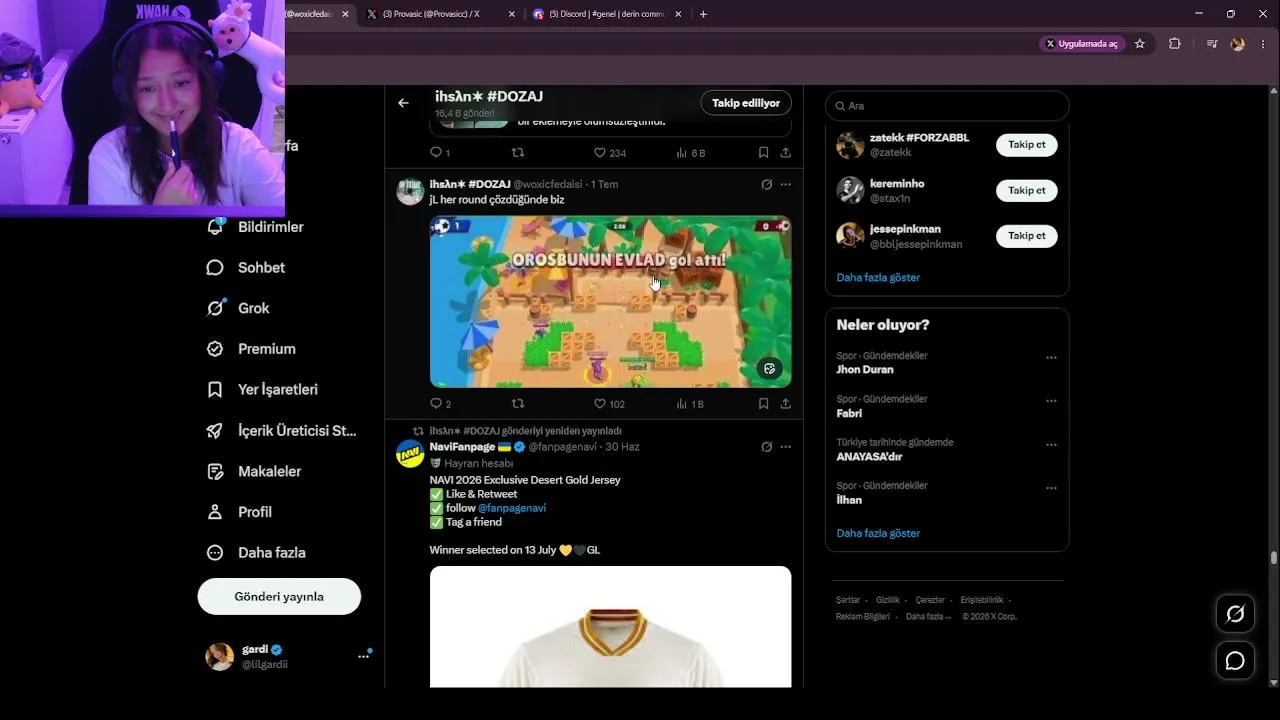Open browser extensions puzzle icon
The width and height of the screenshot is (1280, 720).
tap(1175, 44)
